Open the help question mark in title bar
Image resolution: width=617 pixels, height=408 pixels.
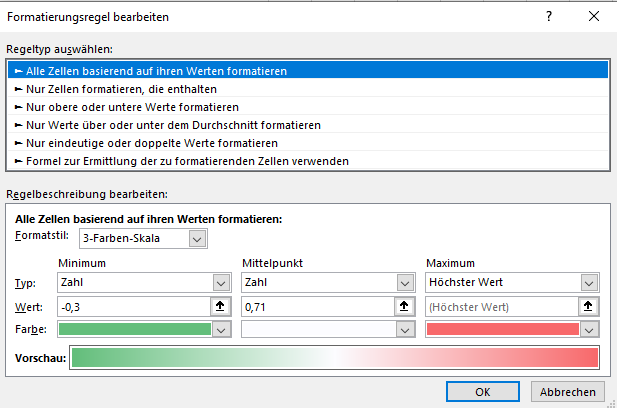click(549, 17)
